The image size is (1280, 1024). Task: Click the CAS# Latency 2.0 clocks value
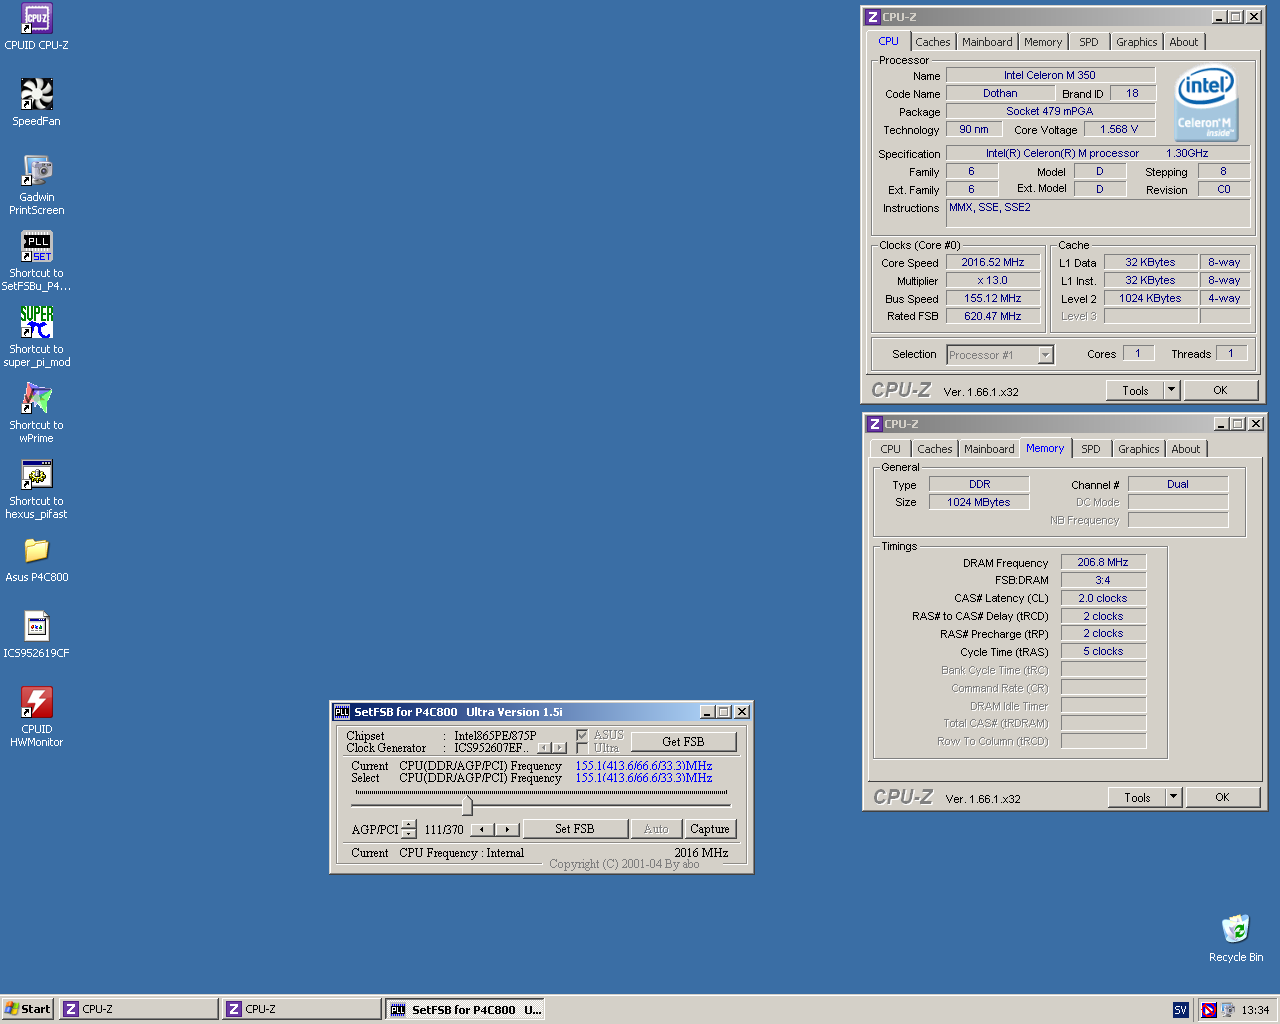point(1103,599)
